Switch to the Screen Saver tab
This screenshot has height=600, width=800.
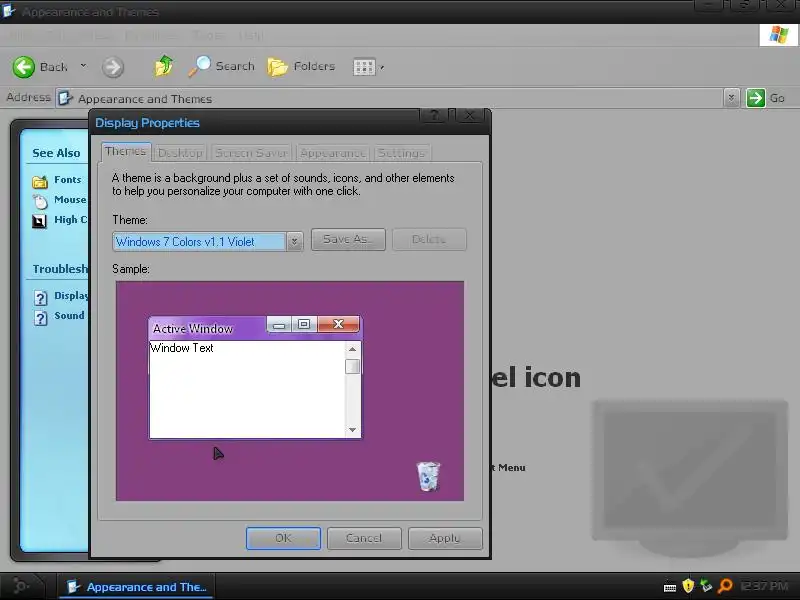251,153
